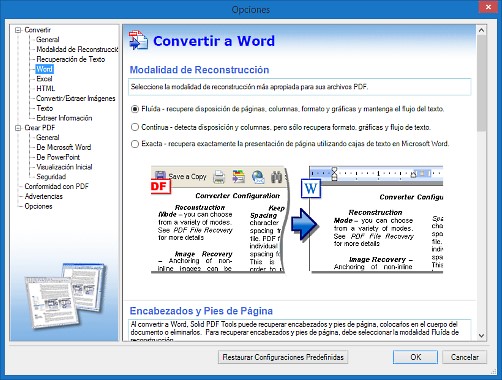Screen dimensions: 502x380
Task: Click the Encabezados y Pies de Página heading
Action: (x=201, y=311)
